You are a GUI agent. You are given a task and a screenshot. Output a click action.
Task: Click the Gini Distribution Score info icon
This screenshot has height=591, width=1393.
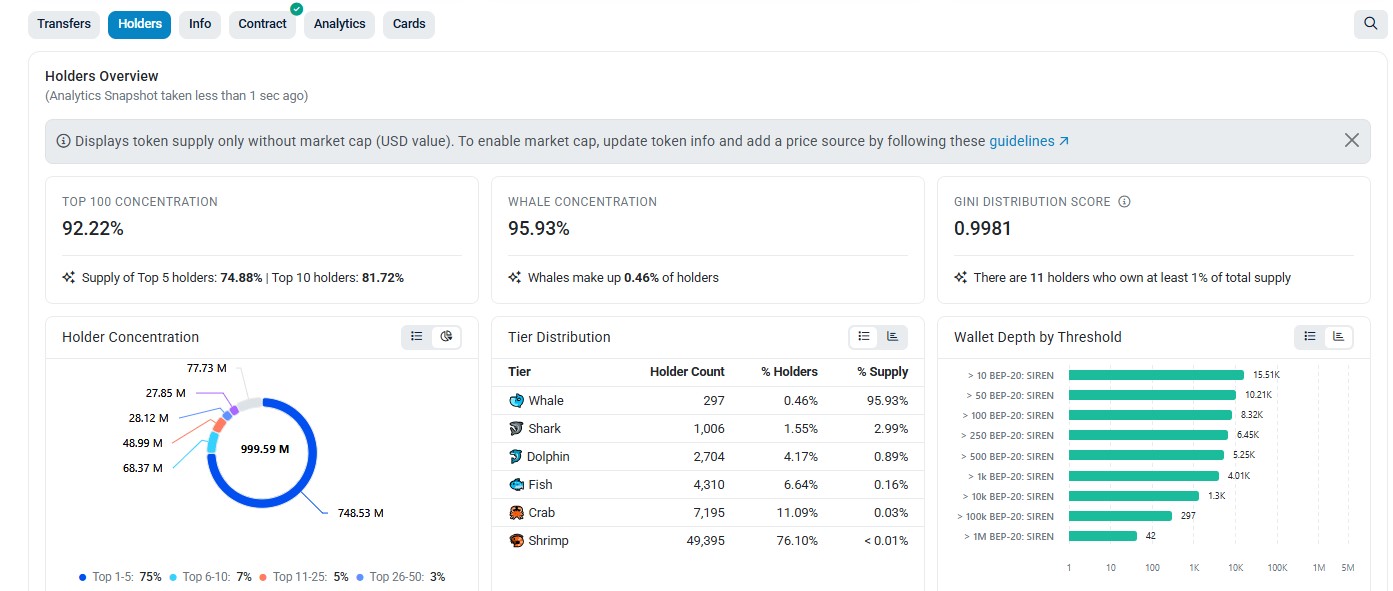click(1124, 202)
